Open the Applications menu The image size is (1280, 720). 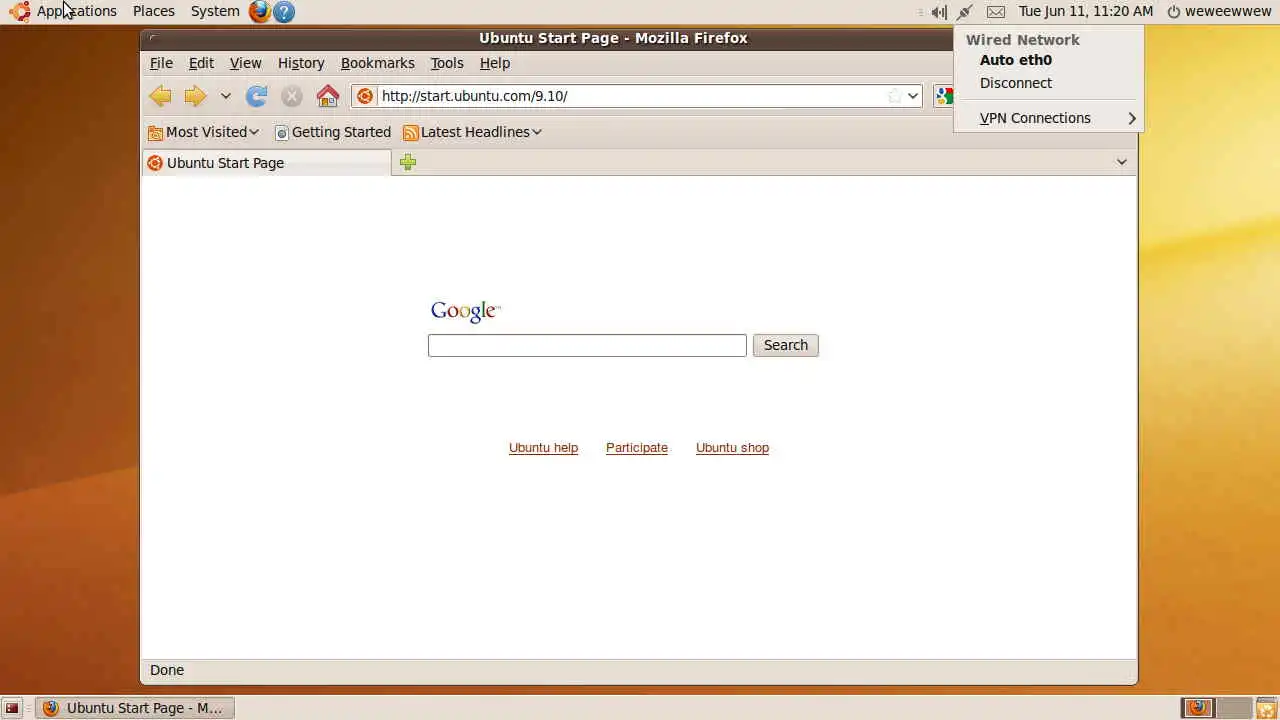click(x=77, y=11)
